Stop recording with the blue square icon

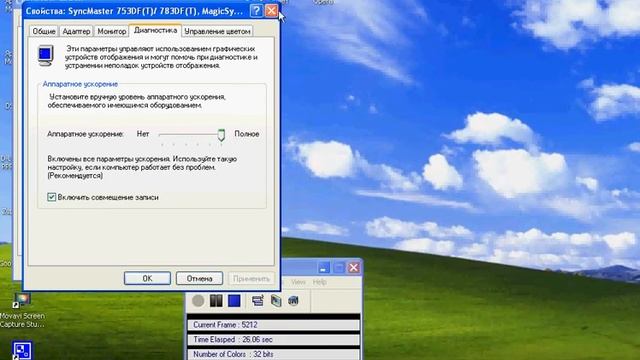234,301
